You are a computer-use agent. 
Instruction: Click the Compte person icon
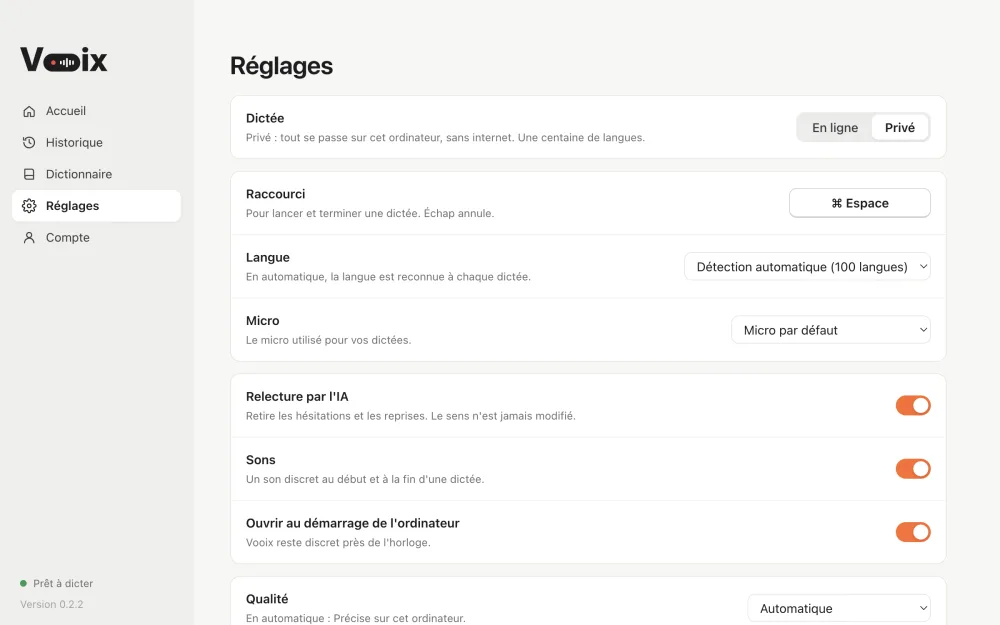(x=29, y=238)
